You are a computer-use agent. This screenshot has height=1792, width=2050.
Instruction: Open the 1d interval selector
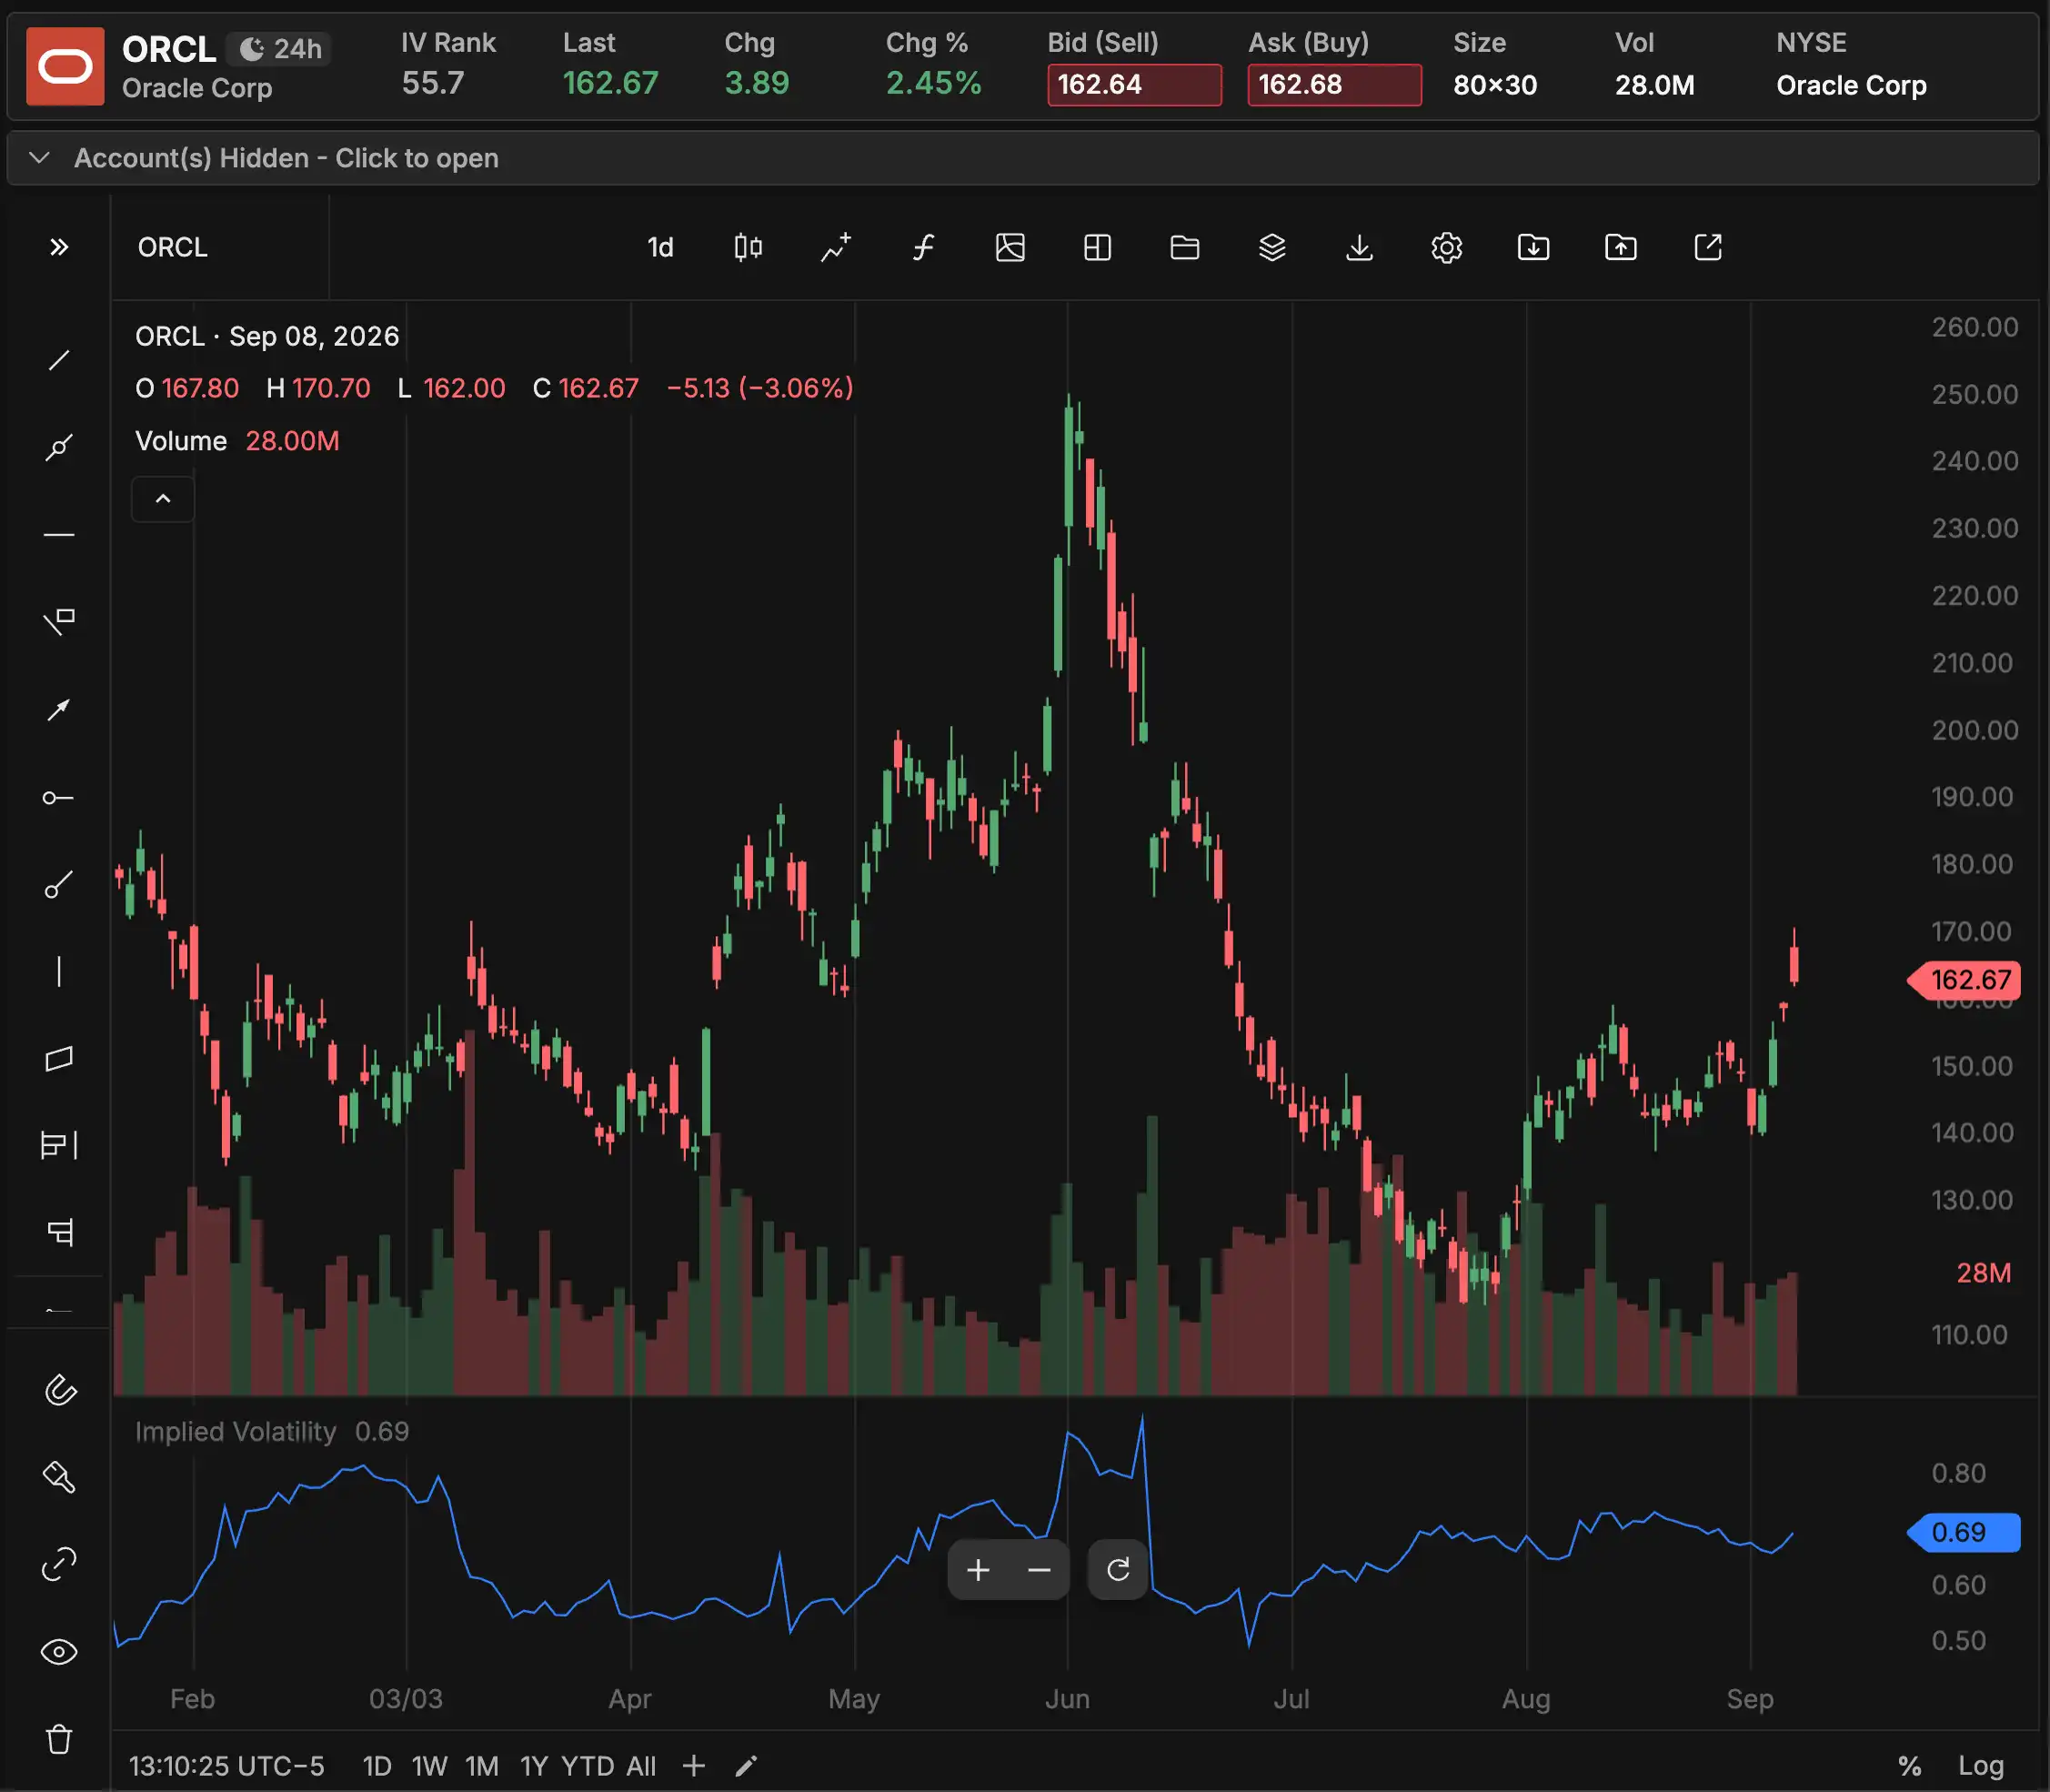pyautogui.click(x=660, y=247)
